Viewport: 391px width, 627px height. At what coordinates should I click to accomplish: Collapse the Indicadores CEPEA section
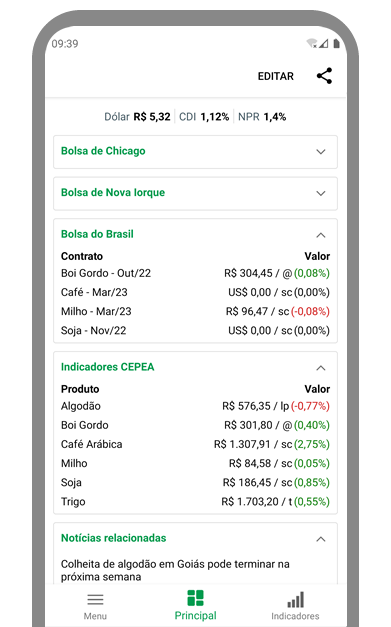coord(321,368)
